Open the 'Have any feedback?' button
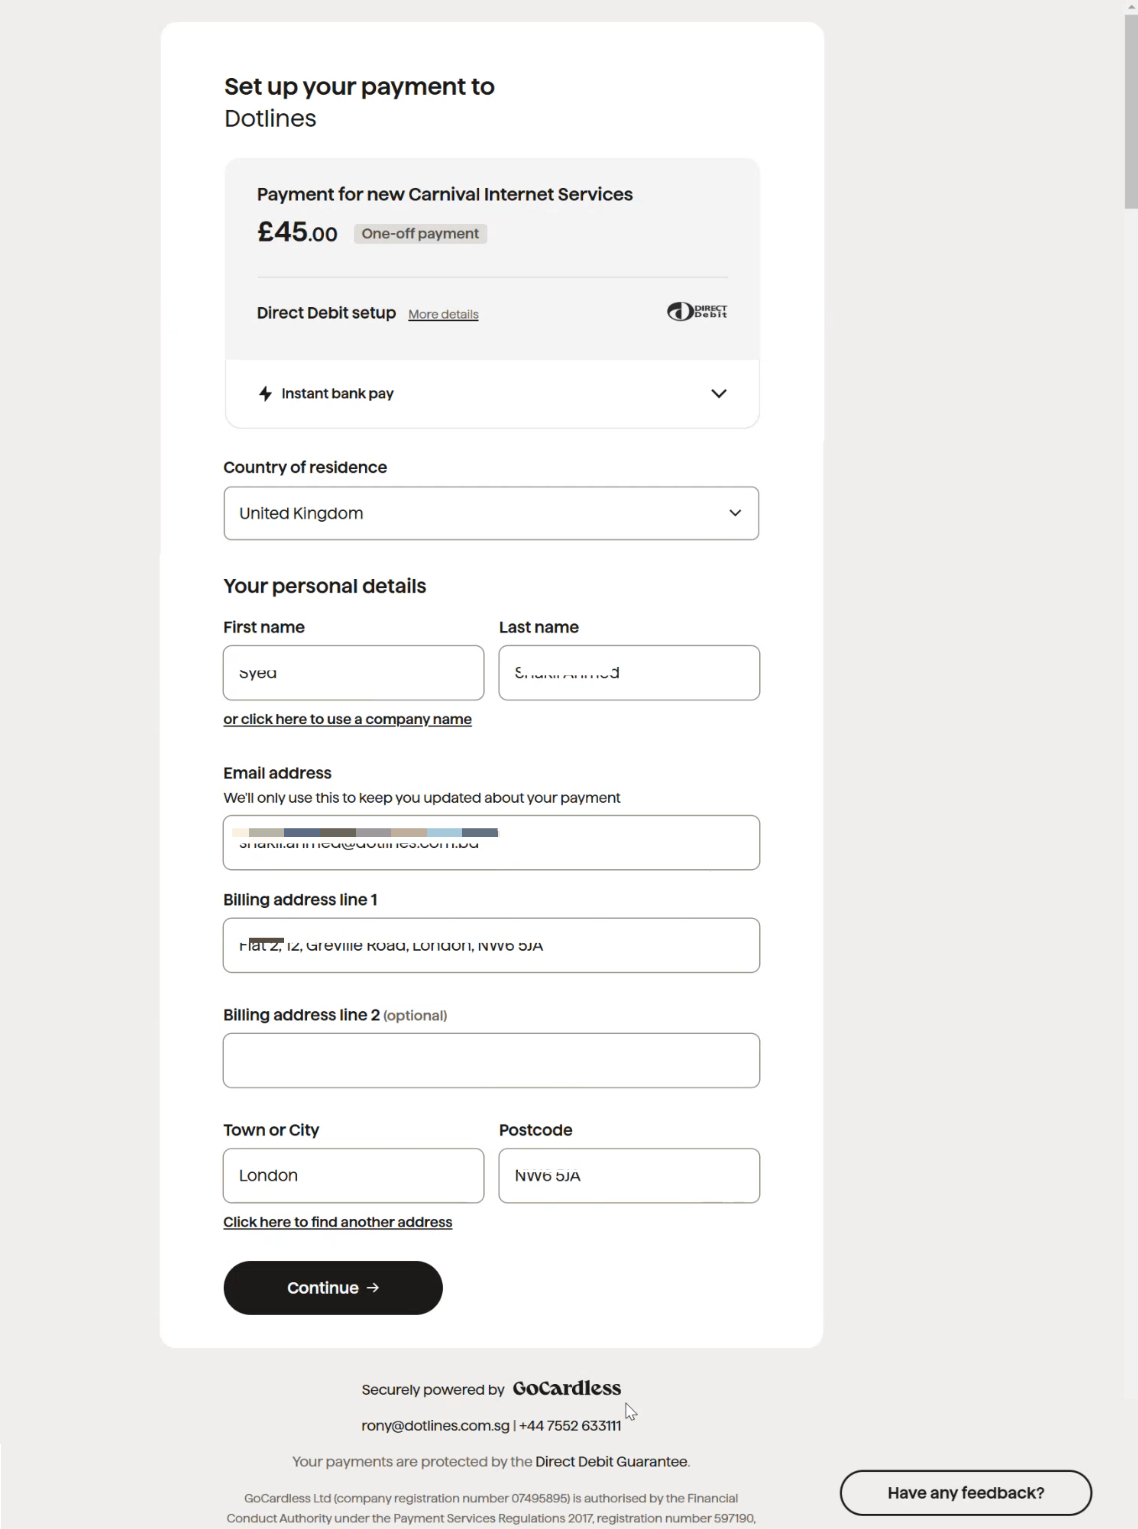Screen dimensions: 1138x1529 pyautogui.click(x=966, y=1493)
